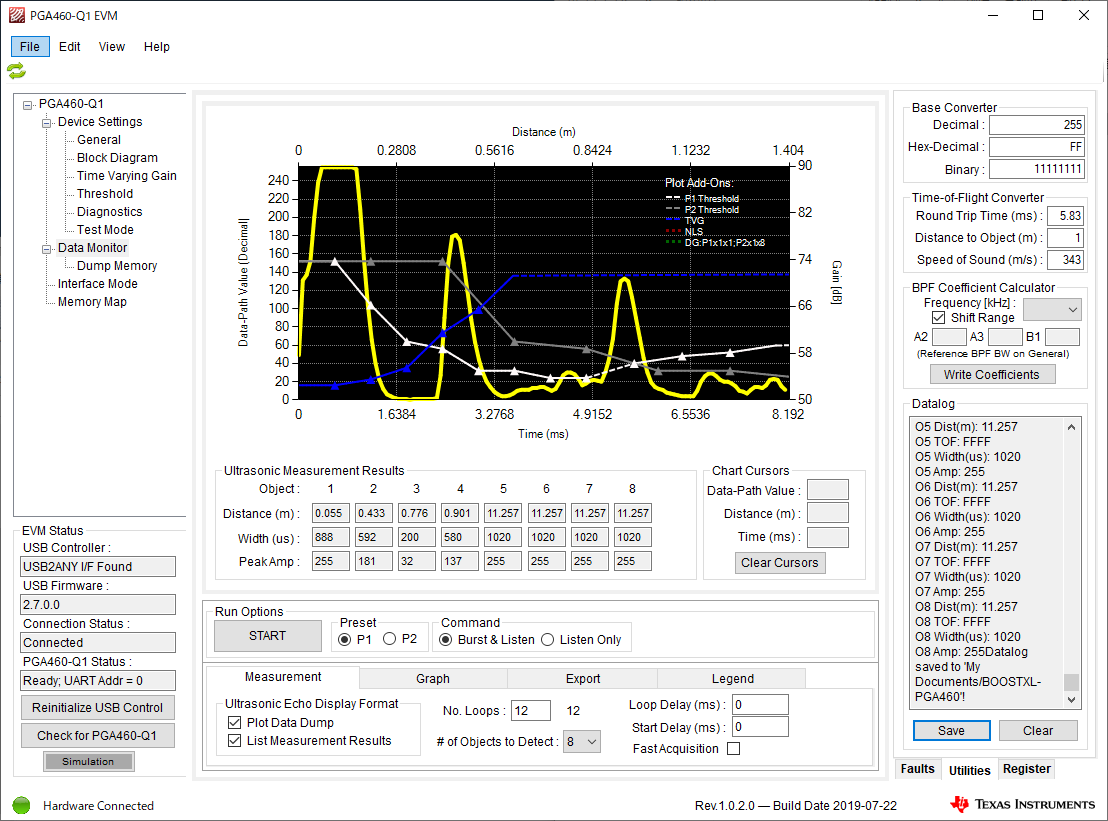Click the Start Delay (ms) field
The width and height of the screenshot is (1108, 821).
(760, 727)
